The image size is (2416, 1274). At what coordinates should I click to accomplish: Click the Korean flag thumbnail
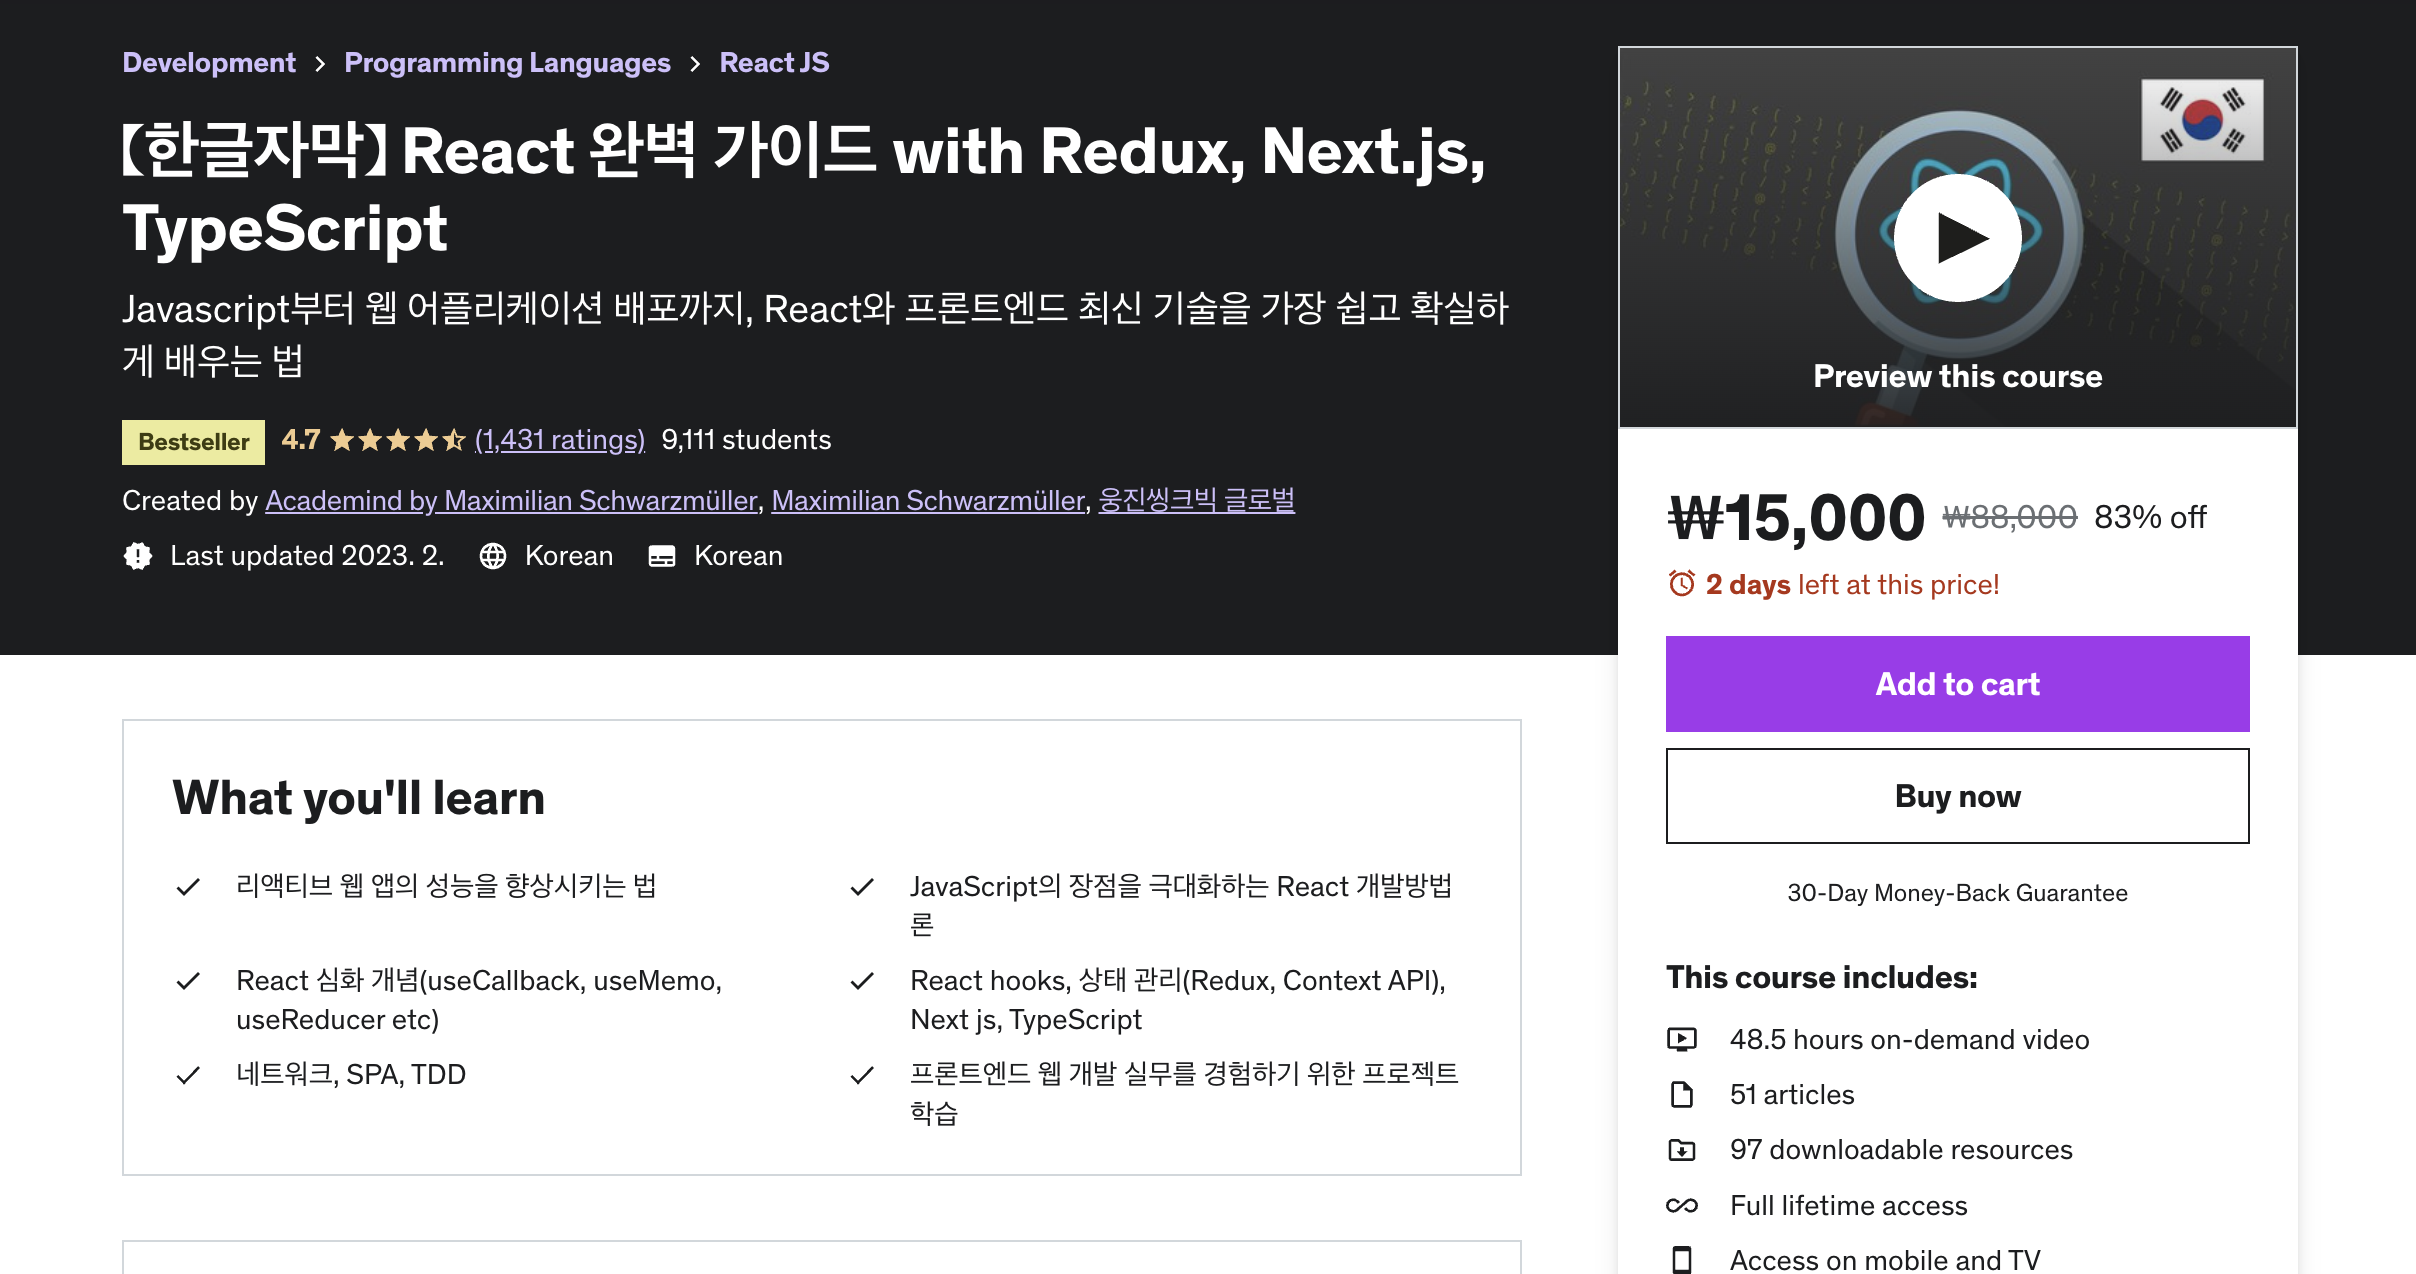pyautogui.click(x=2202, y=120)
